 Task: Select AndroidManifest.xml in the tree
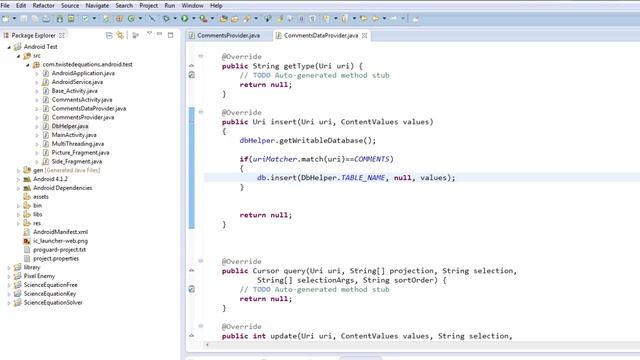point(60,232)
